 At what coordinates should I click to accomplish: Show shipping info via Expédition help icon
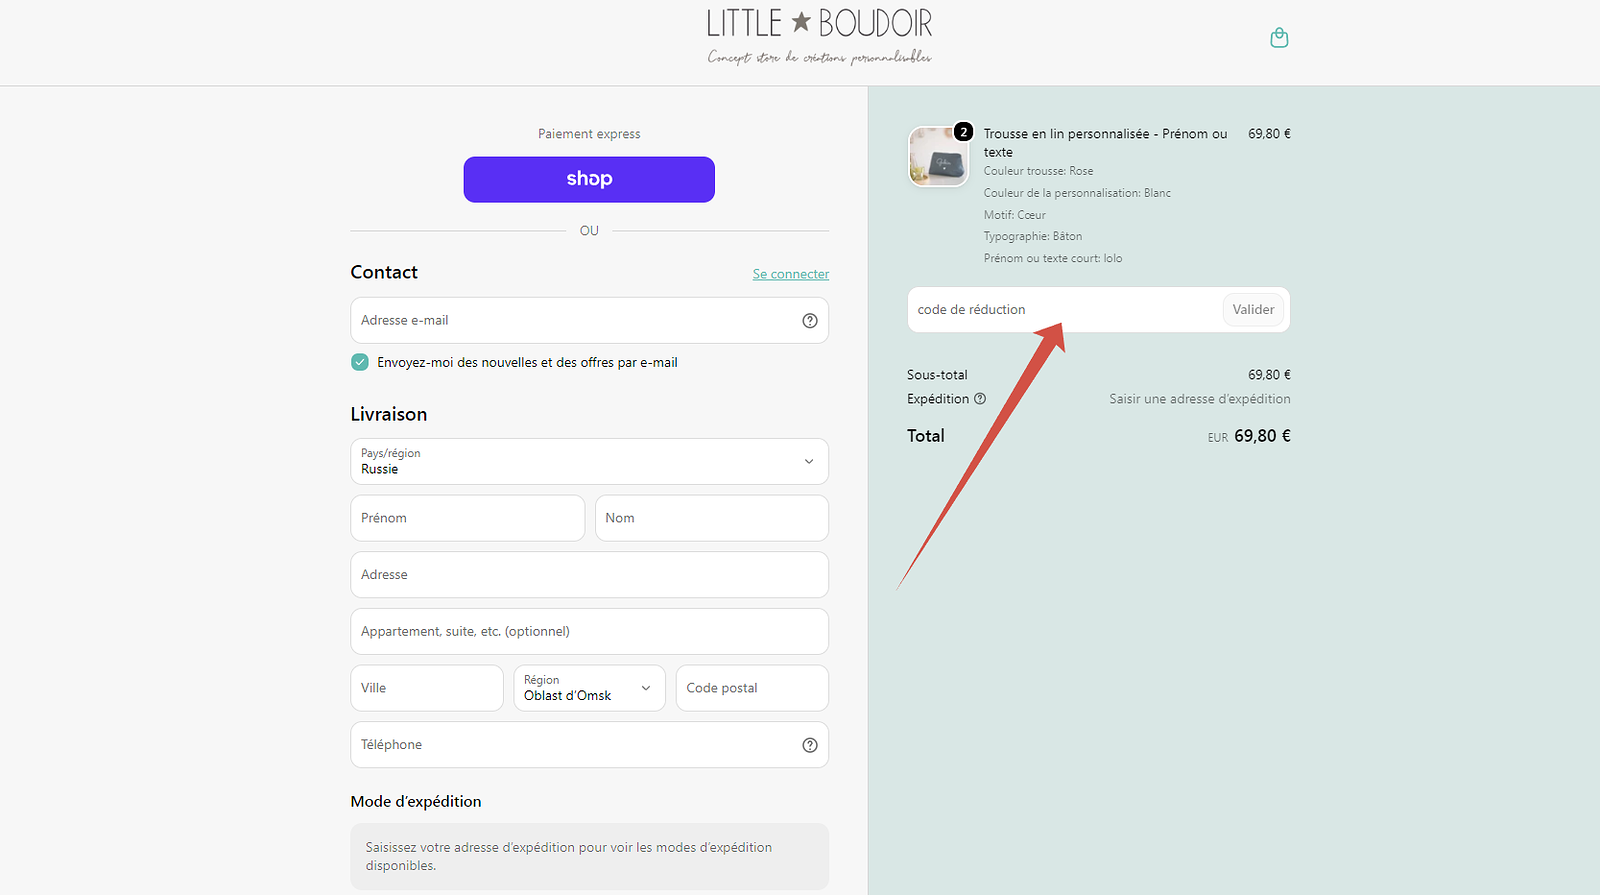(980, 399)
